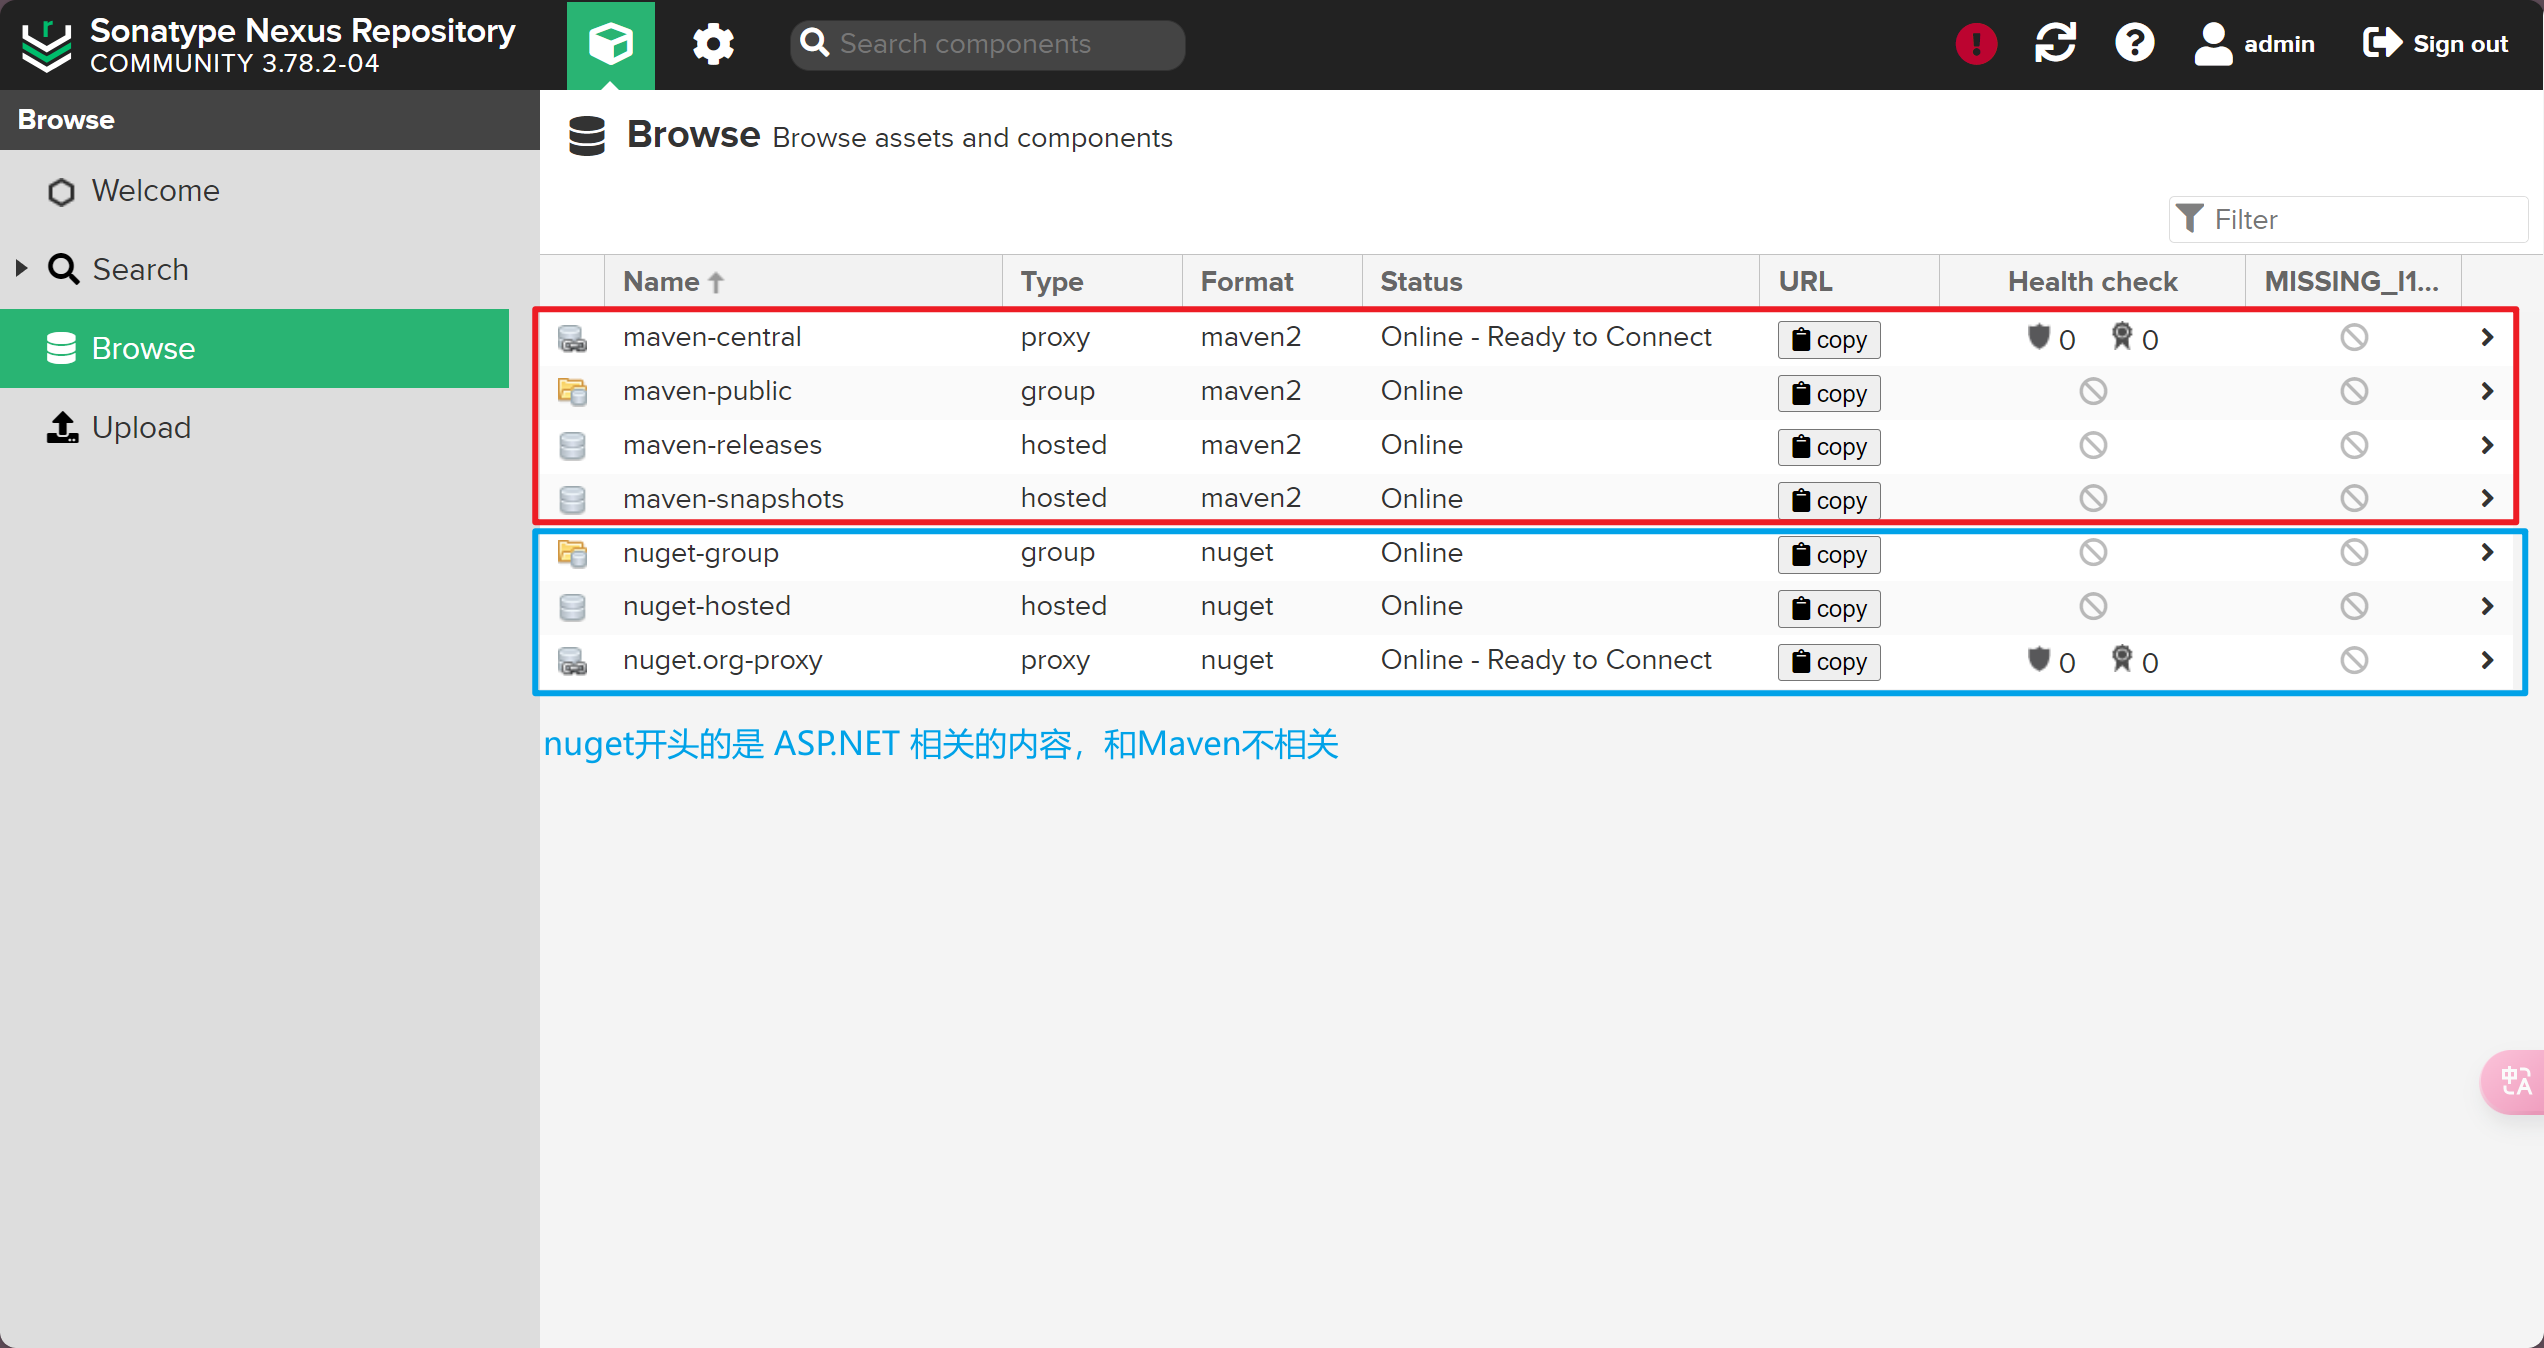Open maven-central via its row chevron
The width and height of the screenshot is (2544, 1348).
[x=2487, y=338]
